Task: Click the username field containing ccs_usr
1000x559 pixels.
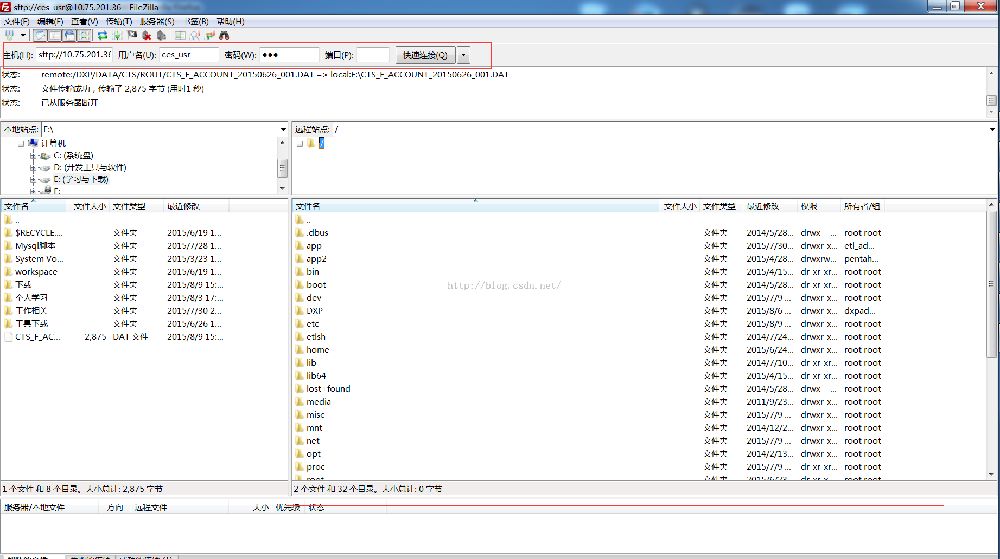Action: (189, 55)
